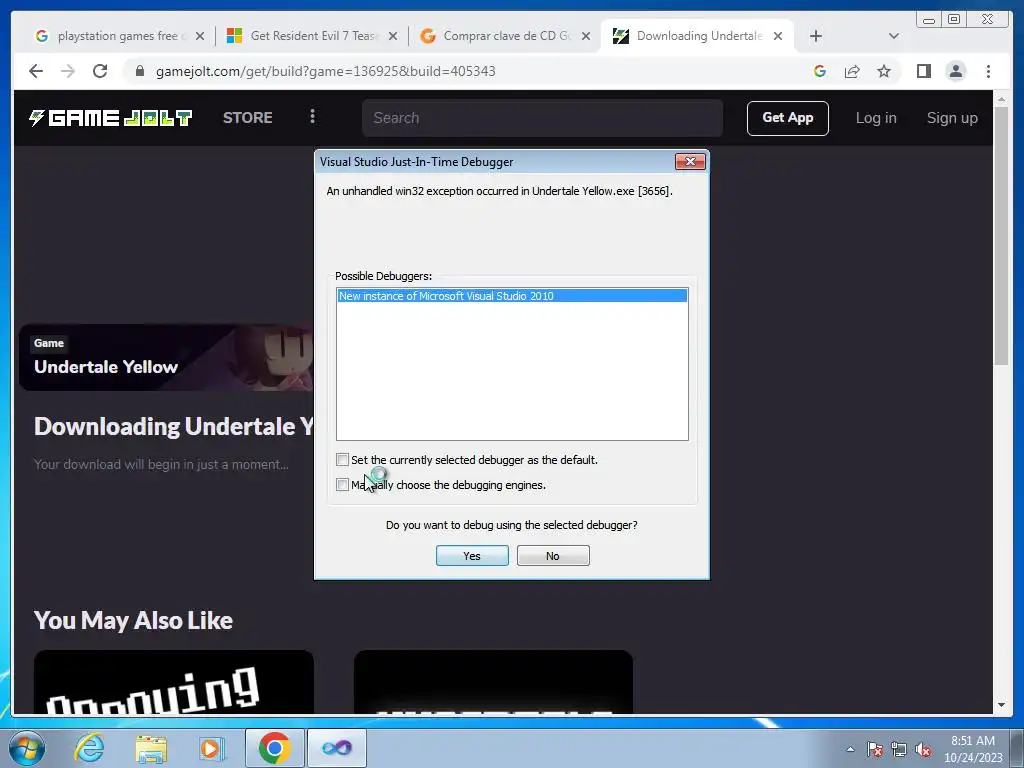Open the STORE menu item
The image size is (1024, 768).
click(248, 118)
